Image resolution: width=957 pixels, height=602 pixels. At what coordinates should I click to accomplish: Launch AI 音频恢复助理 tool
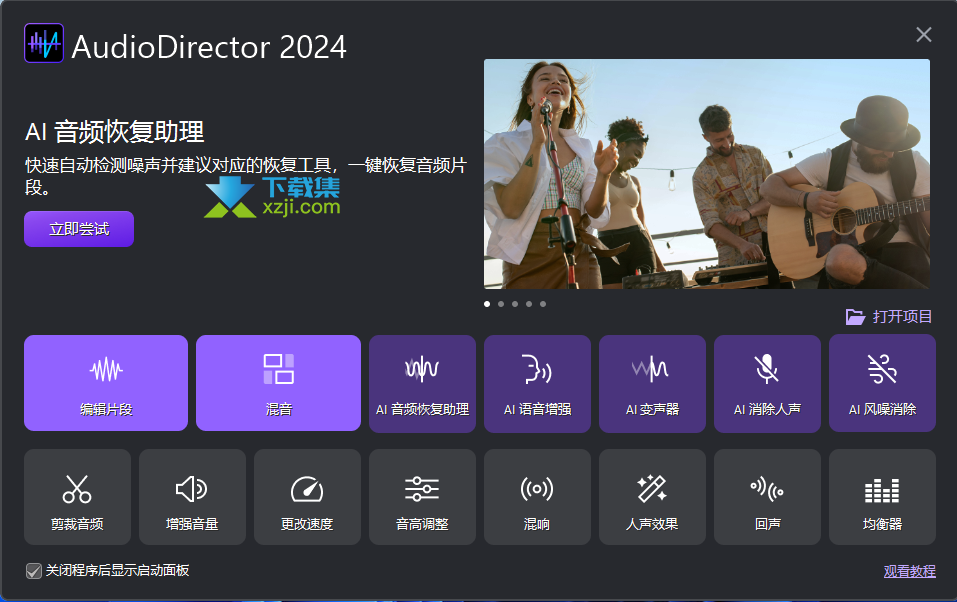point(422,383)
